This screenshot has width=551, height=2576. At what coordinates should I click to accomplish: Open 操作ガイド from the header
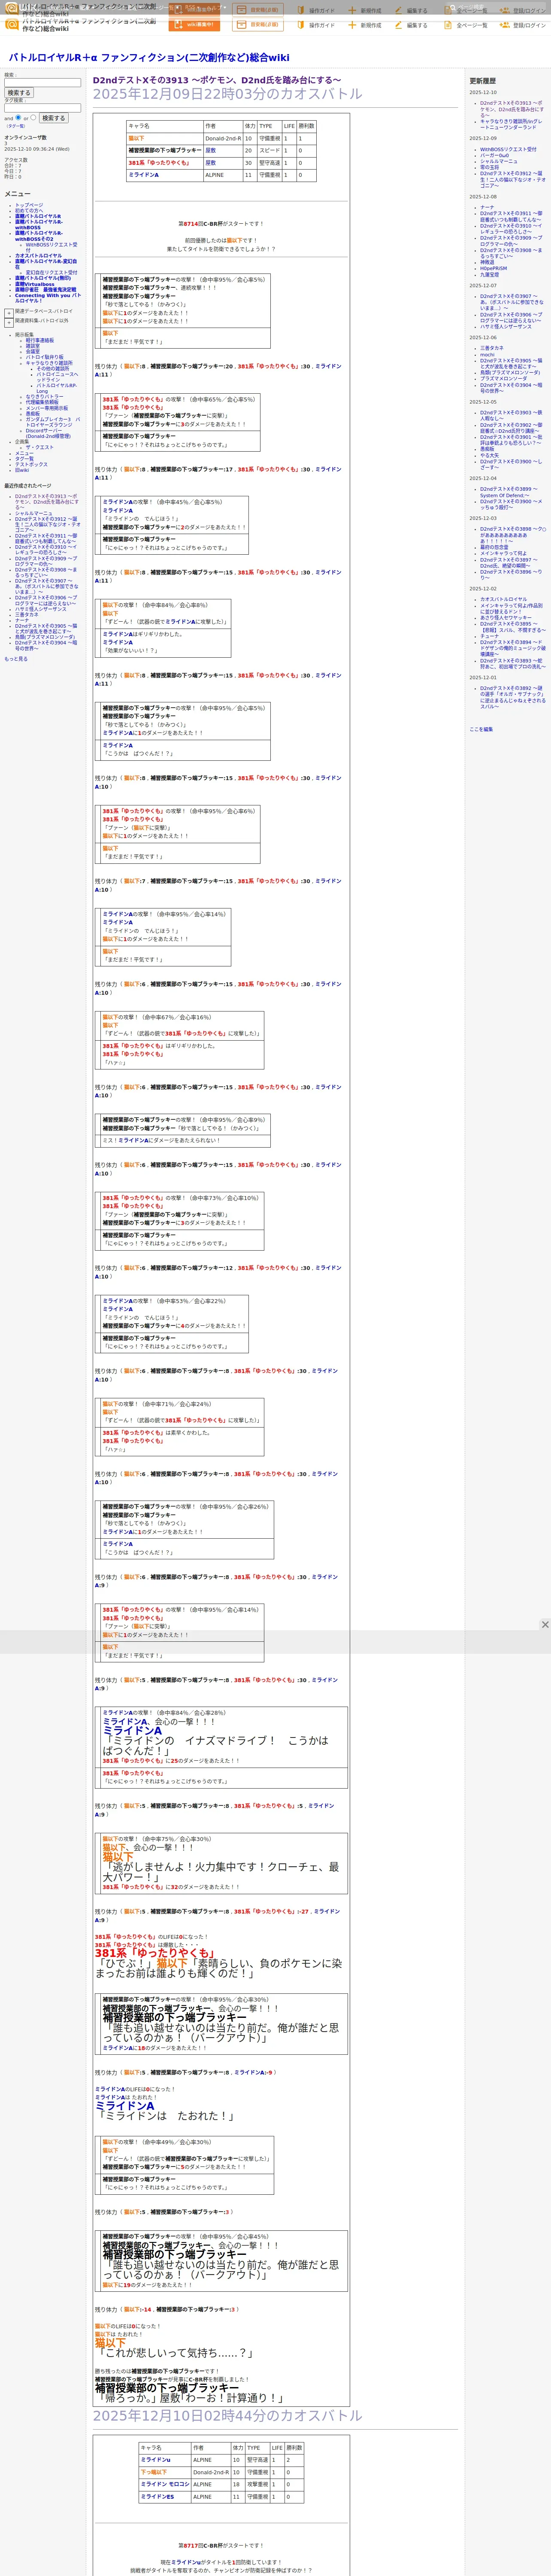click(316, 25)
